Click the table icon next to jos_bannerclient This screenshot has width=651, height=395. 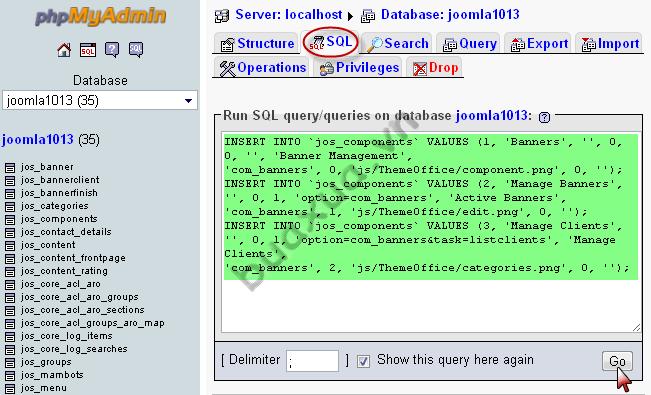click(x=10, y=180)
